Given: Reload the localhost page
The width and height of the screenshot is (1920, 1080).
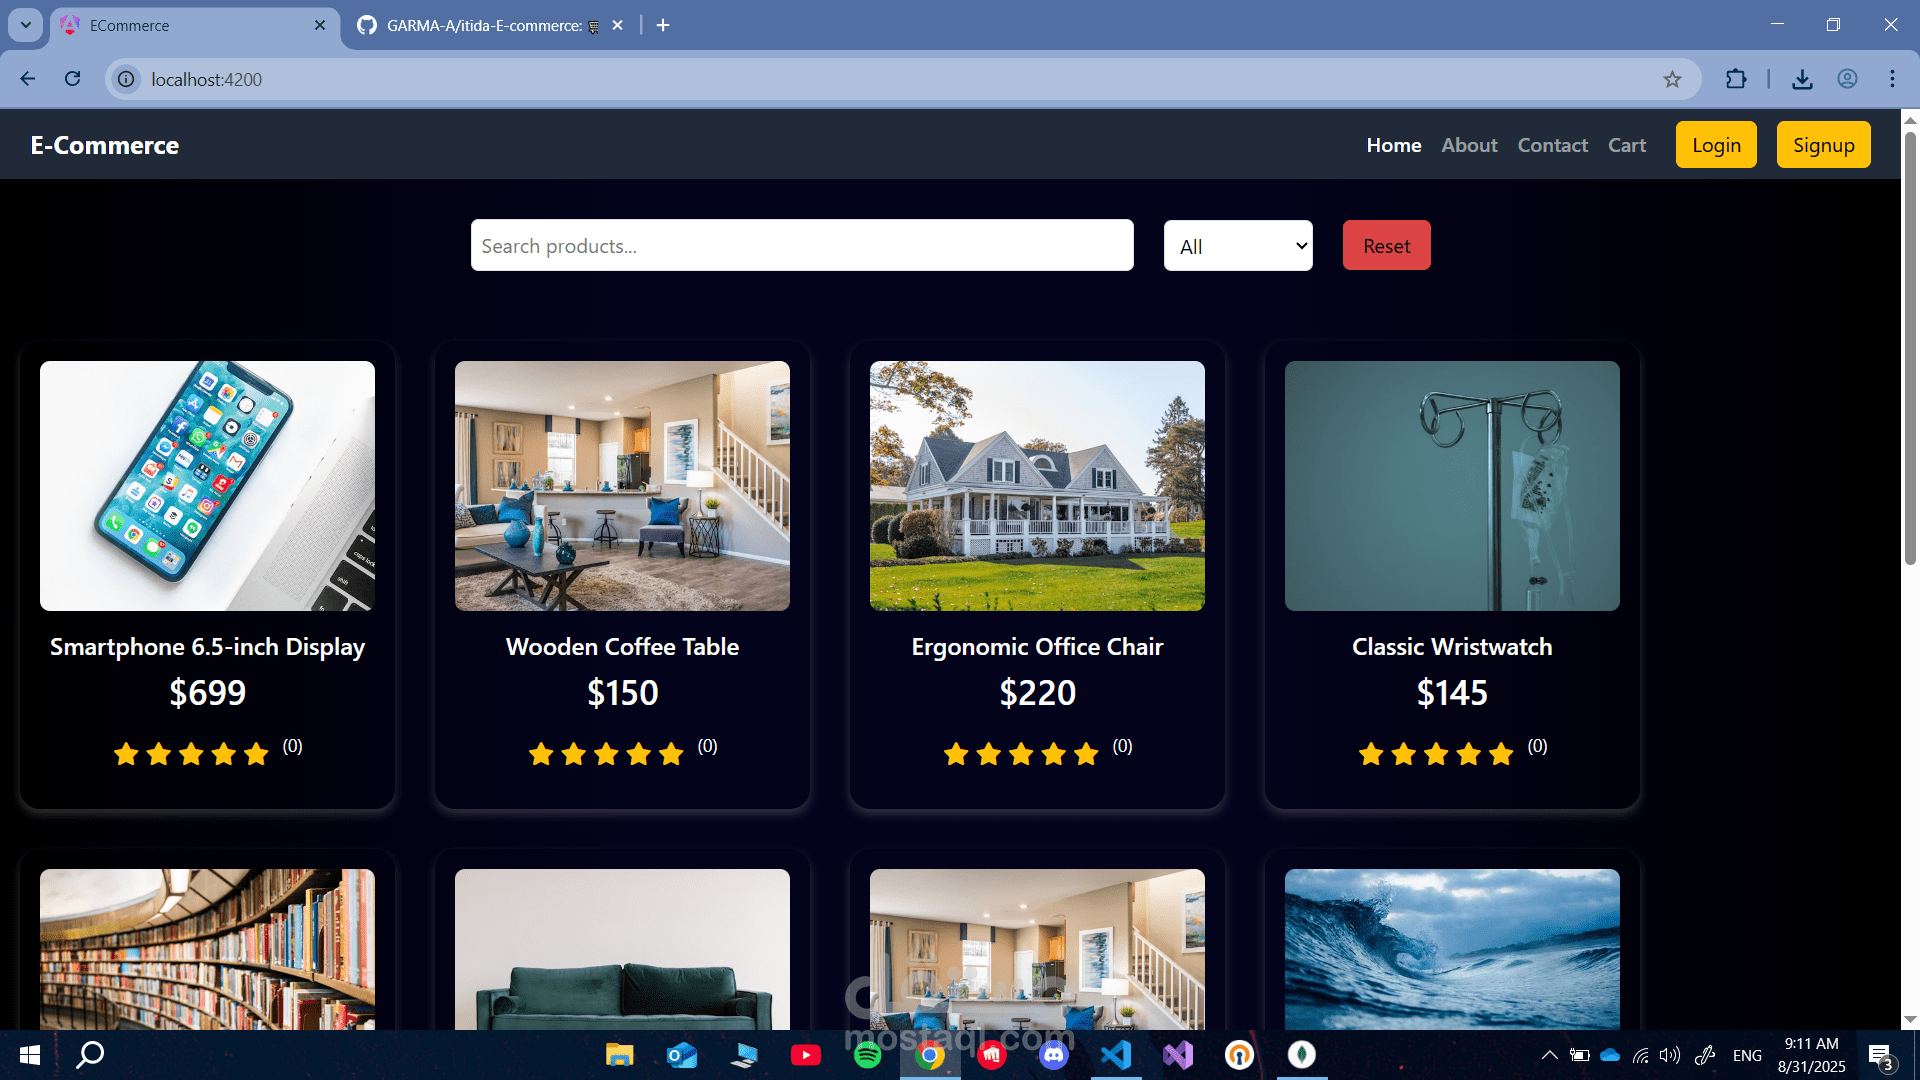Looking at the screenshot, I should (x=72, y=79).
